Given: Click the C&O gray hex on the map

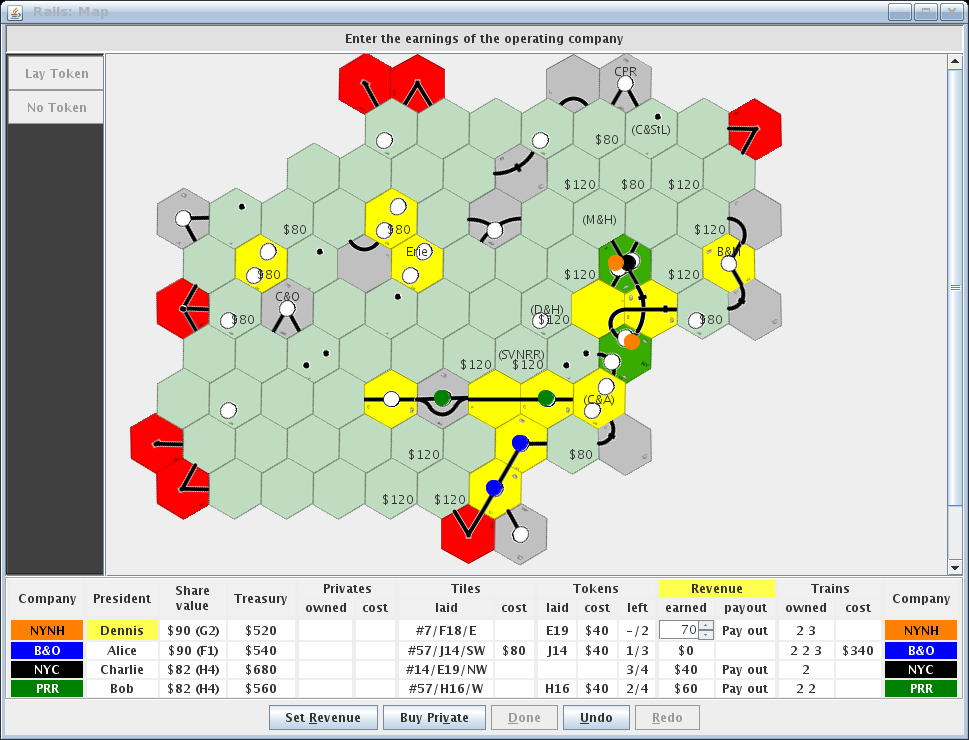Looking at the screenshot, I should [287, 308].
